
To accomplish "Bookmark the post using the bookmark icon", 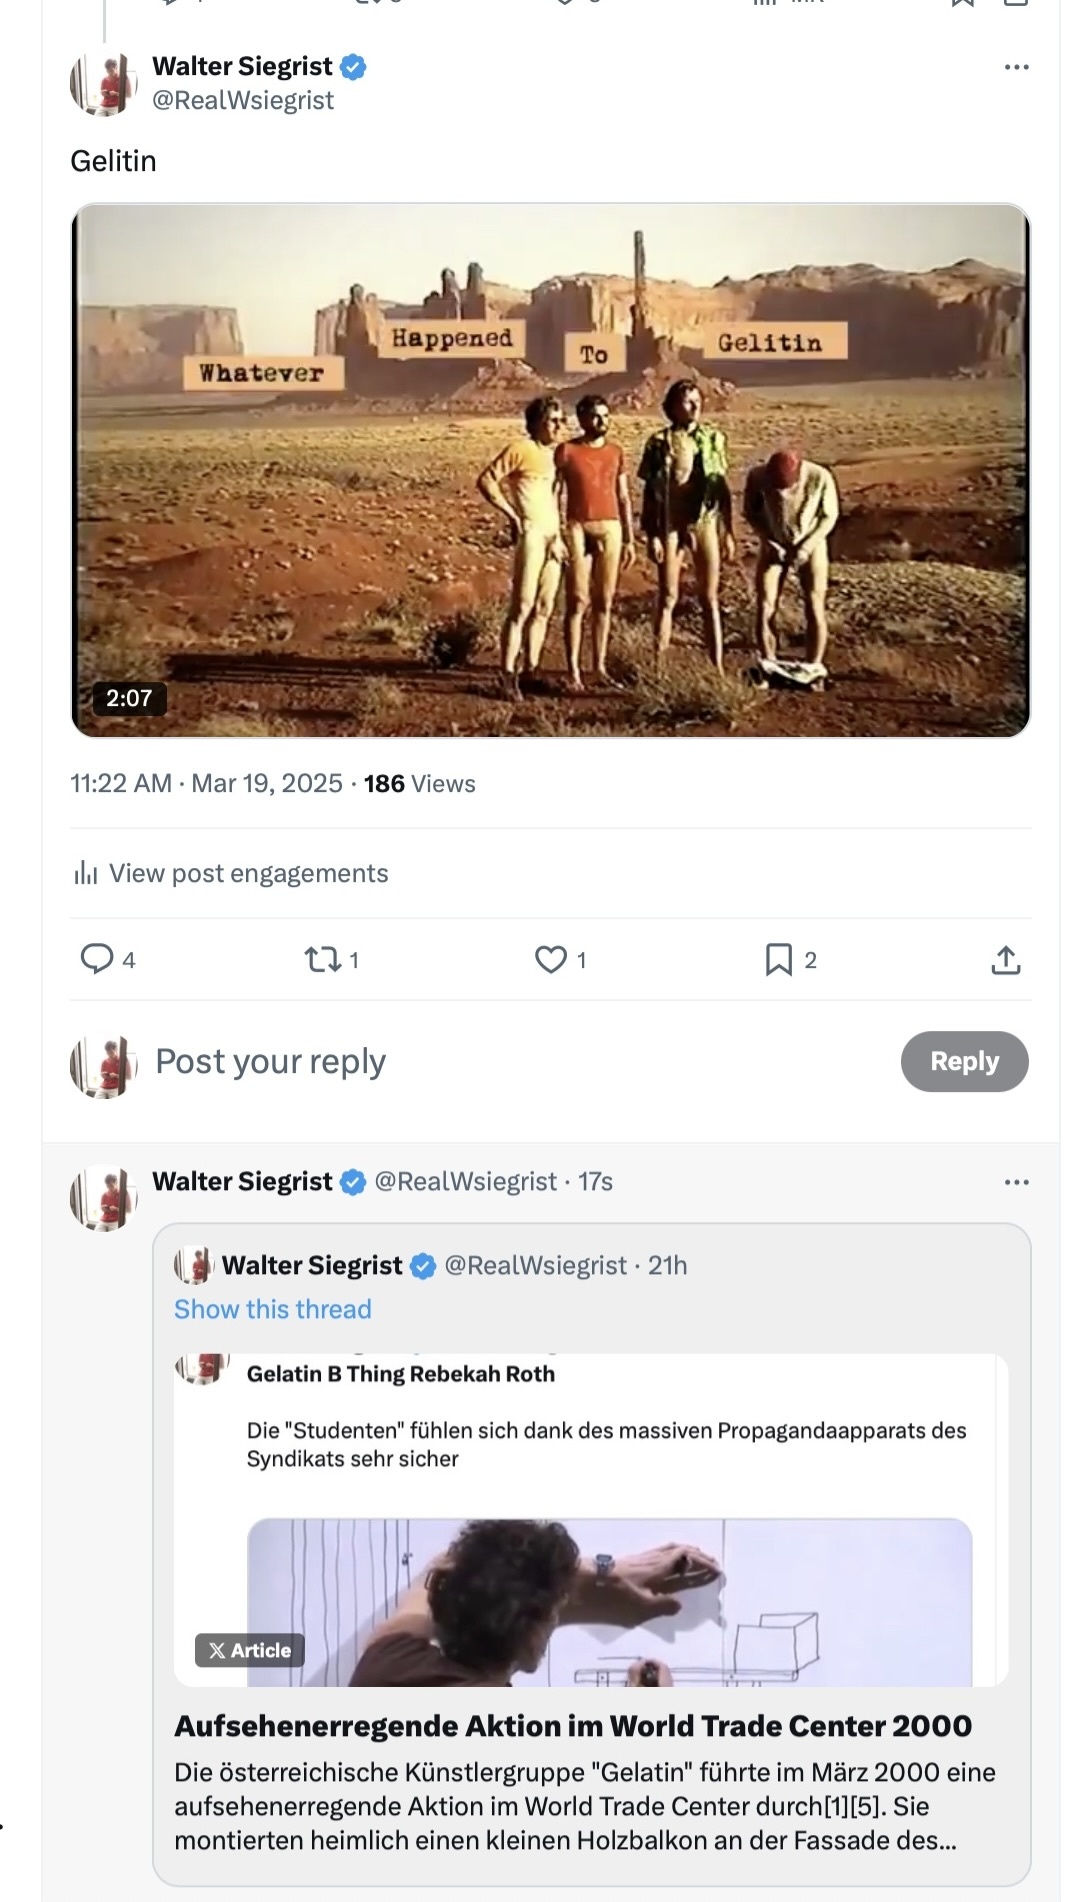I will pos(779,960).
